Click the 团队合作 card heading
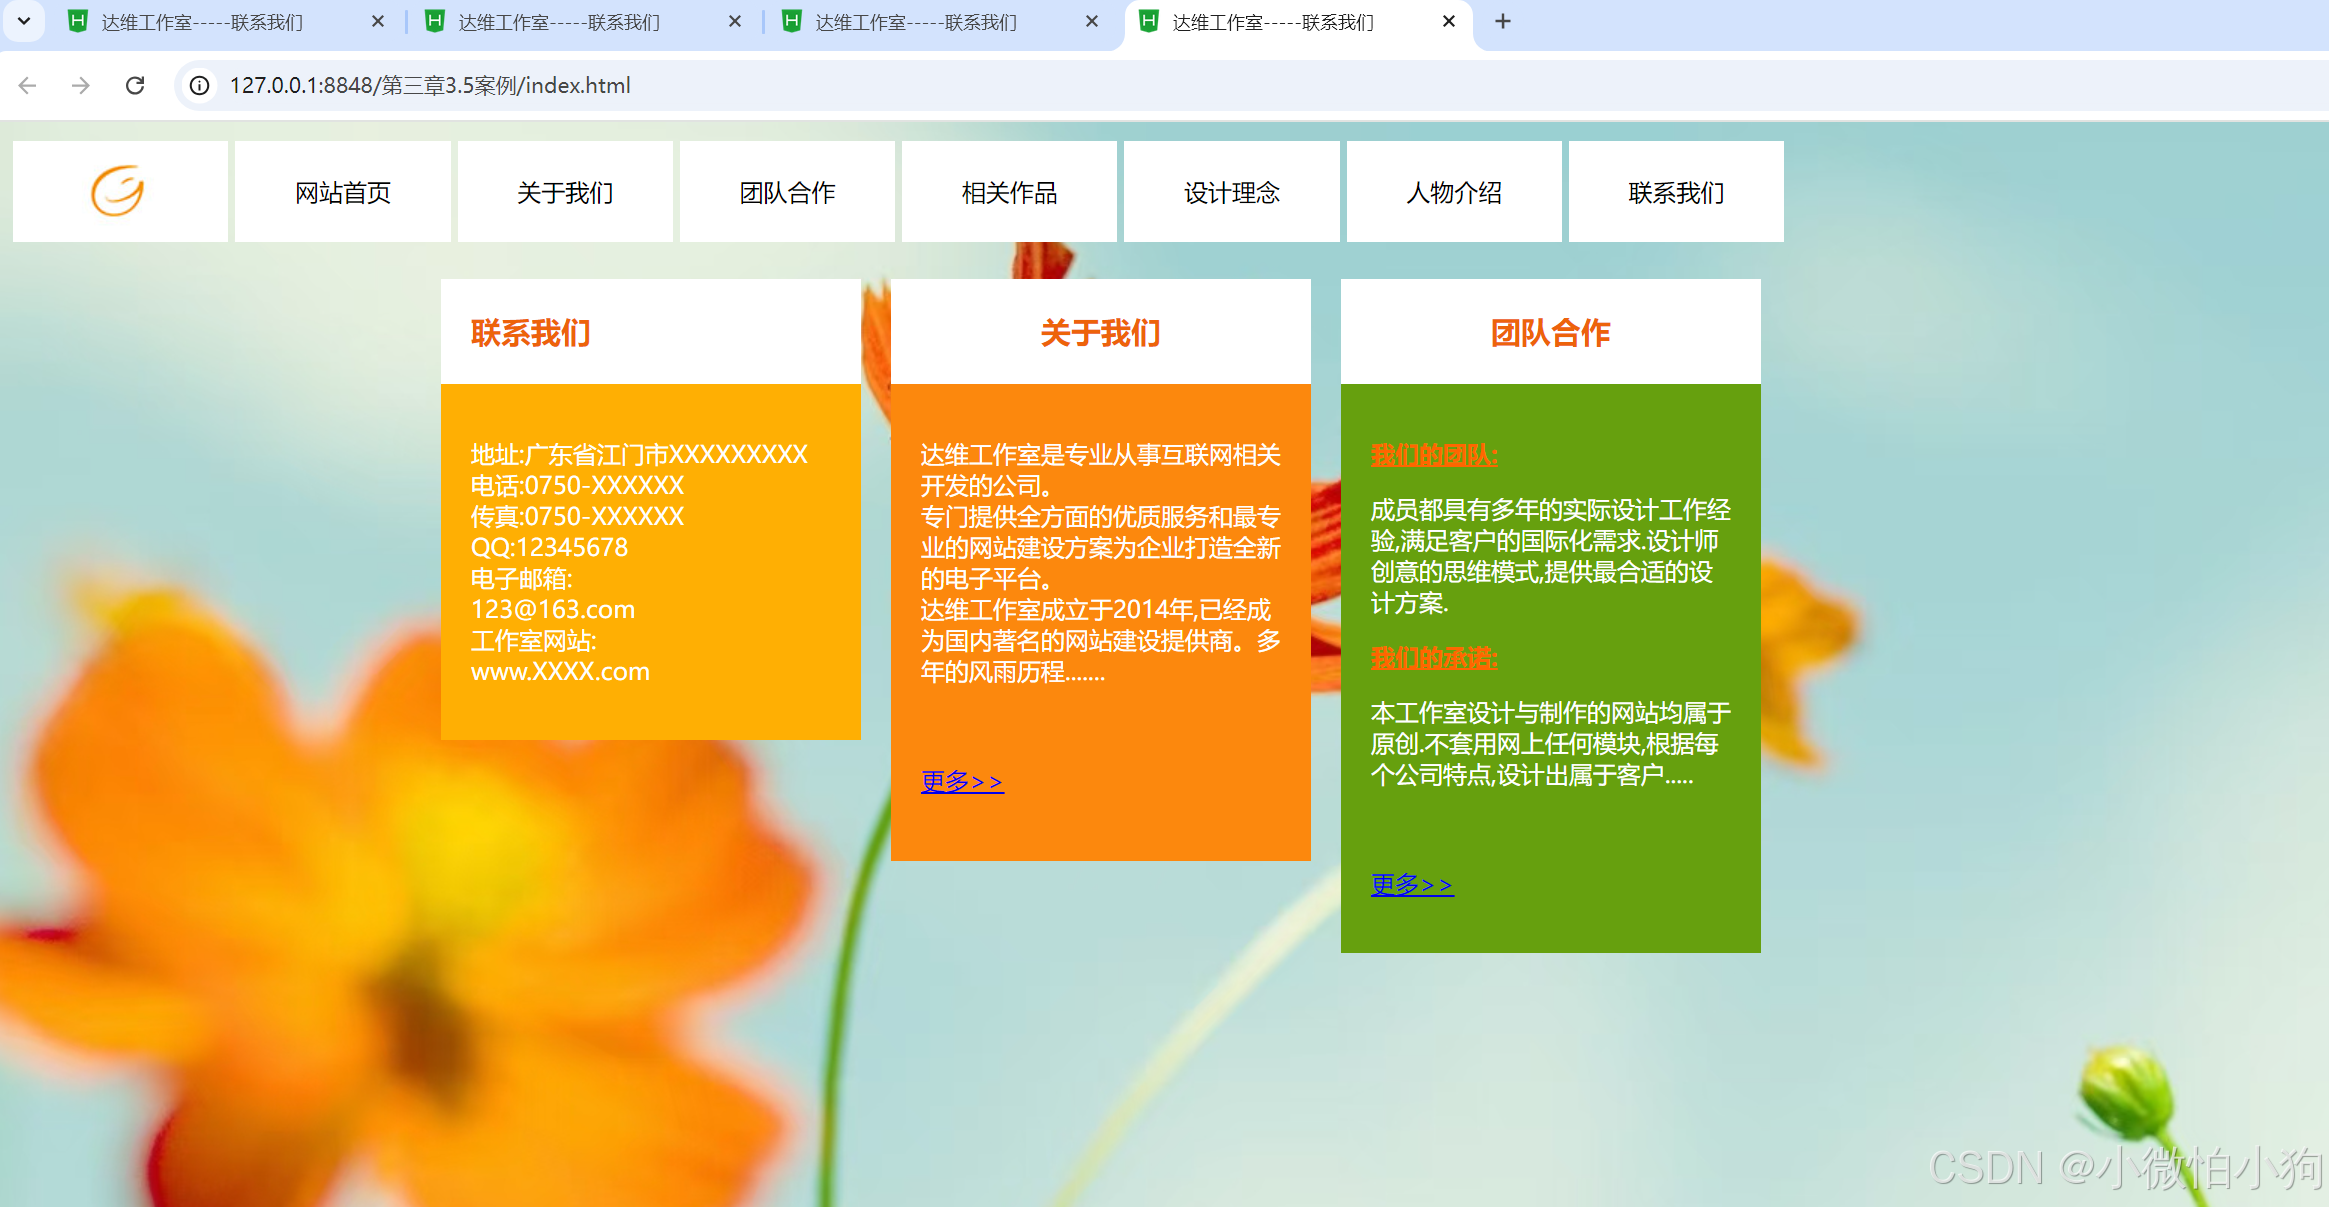This screenshot has height=1207, width=2329. pos(1551,333)
